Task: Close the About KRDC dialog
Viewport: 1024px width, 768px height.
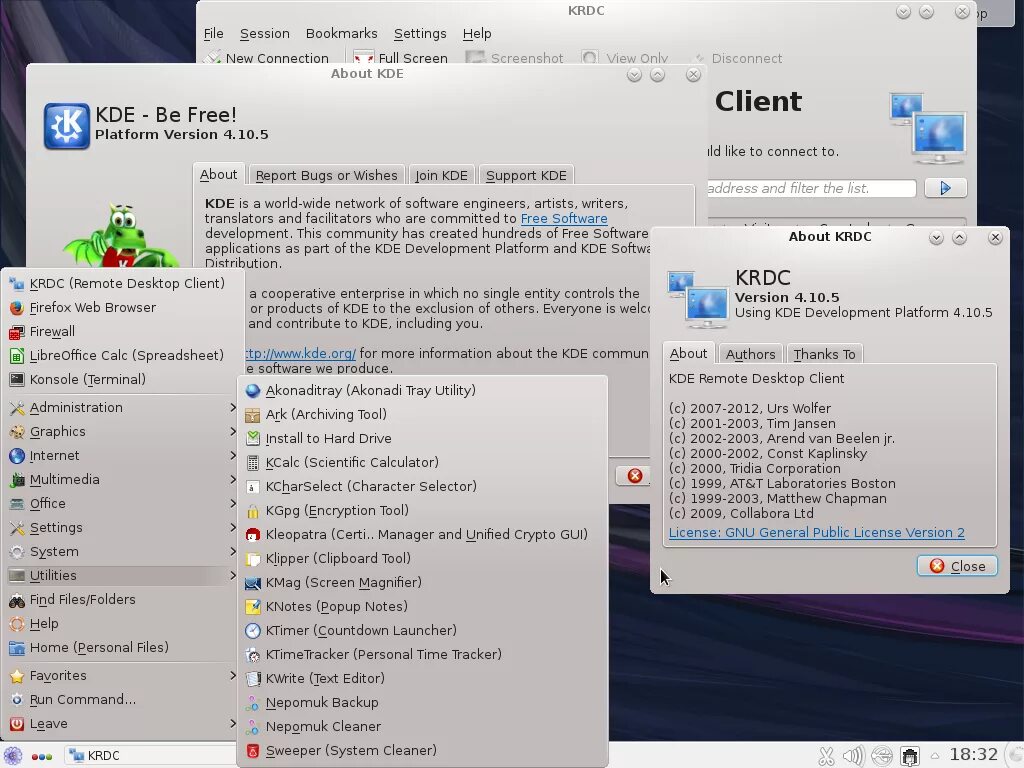Action: coord(957,566)
